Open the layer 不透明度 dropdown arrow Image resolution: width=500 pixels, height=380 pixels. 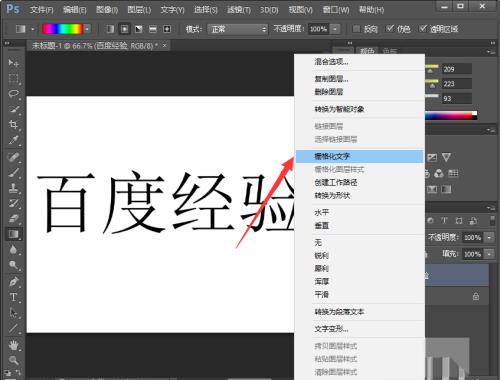489,238
